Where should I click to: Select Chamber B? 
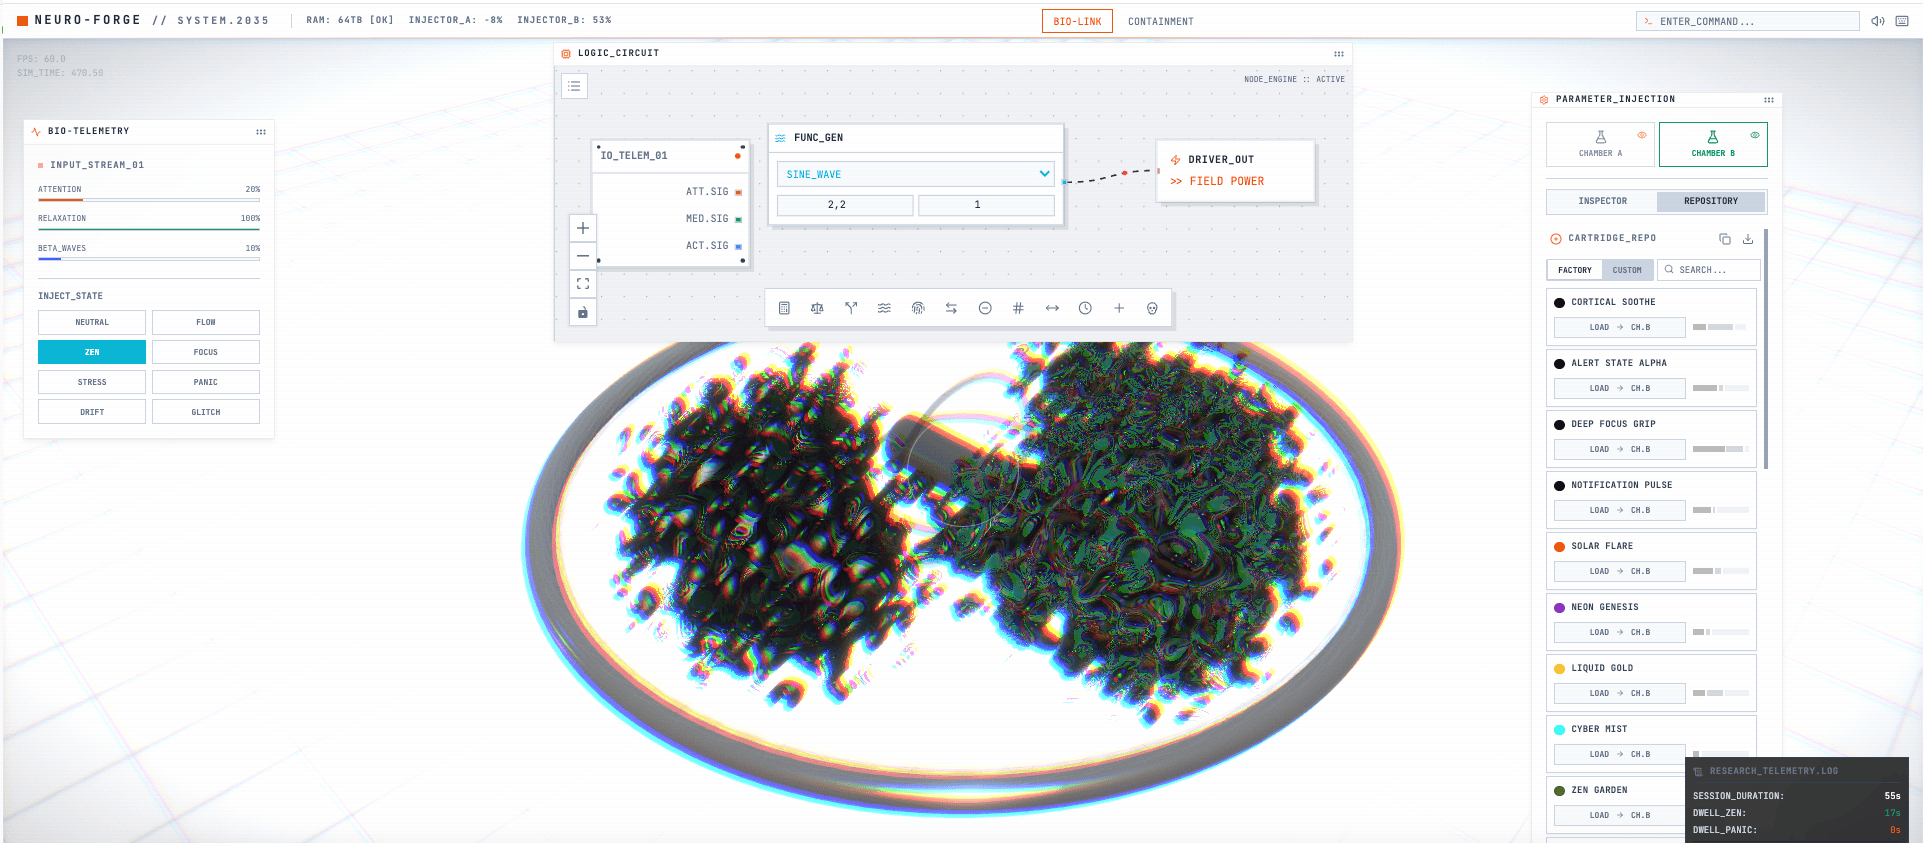[x=1713, y=144]
